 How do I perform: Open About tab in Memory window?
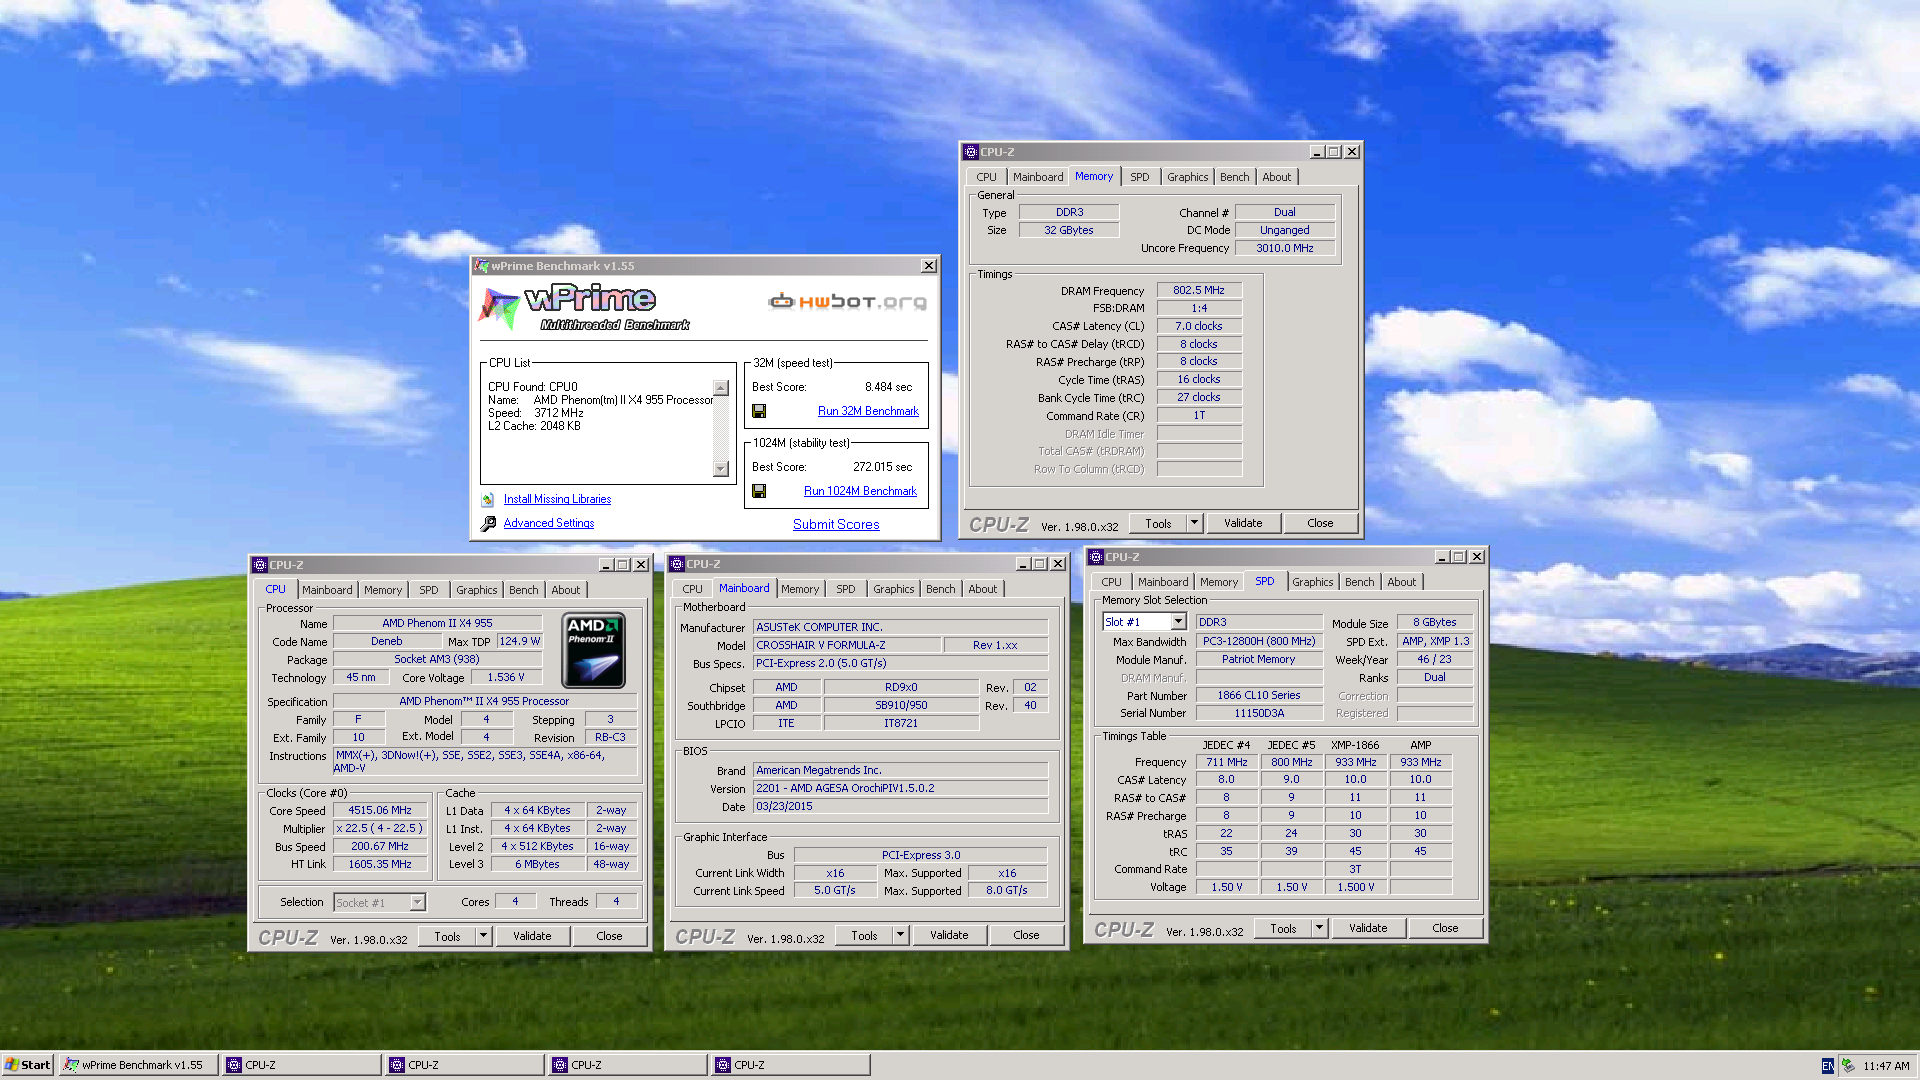click(1276, 177)
